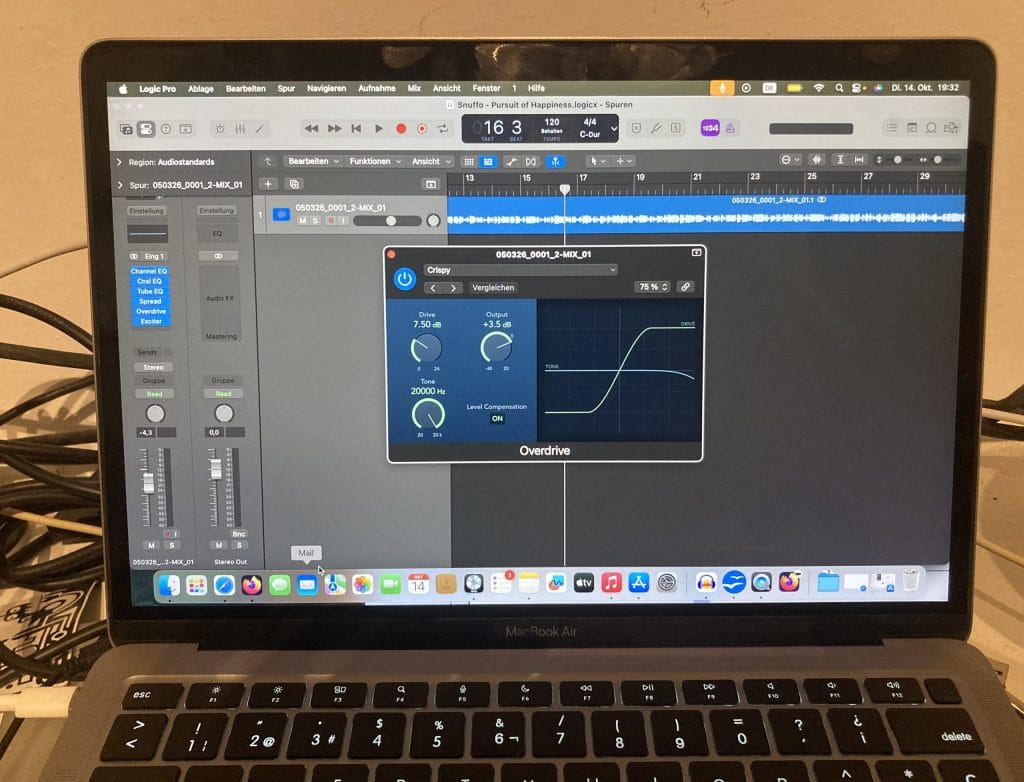Viewport: 1024px width, 782px height.
Task: Click the link icon in Overdrive plugin
Action: tap(685, 287)
